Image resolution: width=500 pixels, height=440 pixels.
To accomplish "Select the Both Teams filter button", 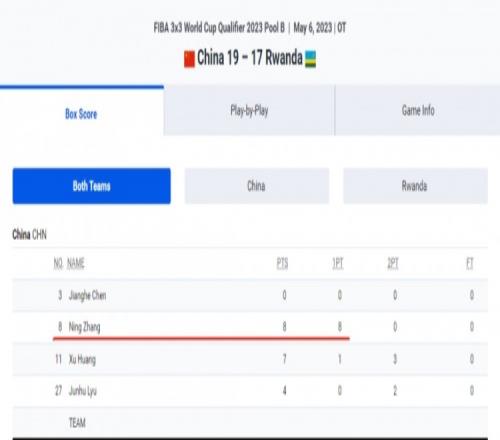I will (x=92, y=186).
